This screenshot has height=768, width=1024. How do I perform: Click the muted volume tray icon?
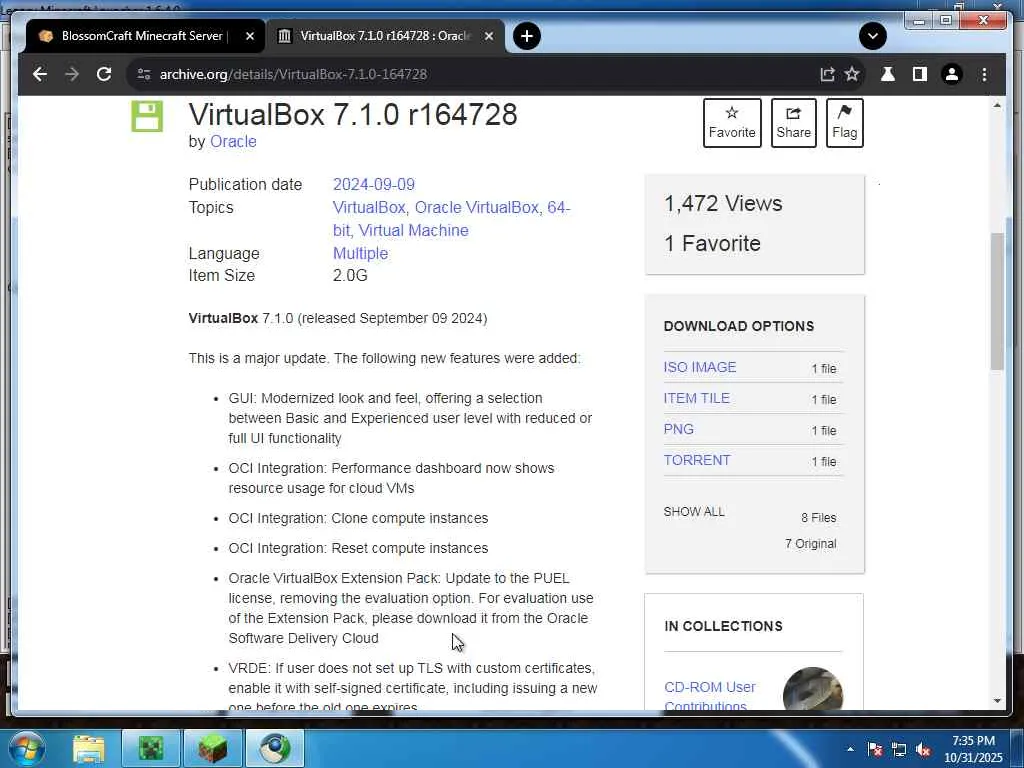tap(923, 749)
